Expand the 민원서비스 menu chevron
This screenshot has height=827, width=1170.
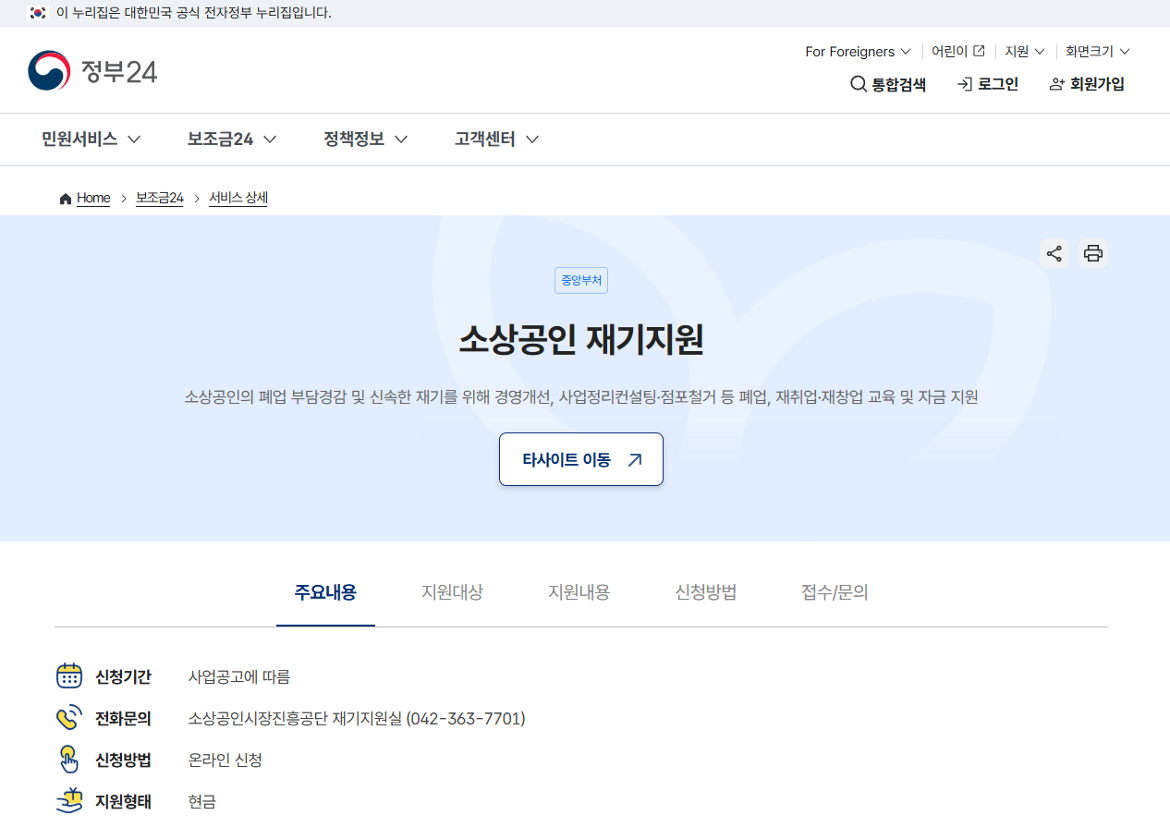click(136, 139)
